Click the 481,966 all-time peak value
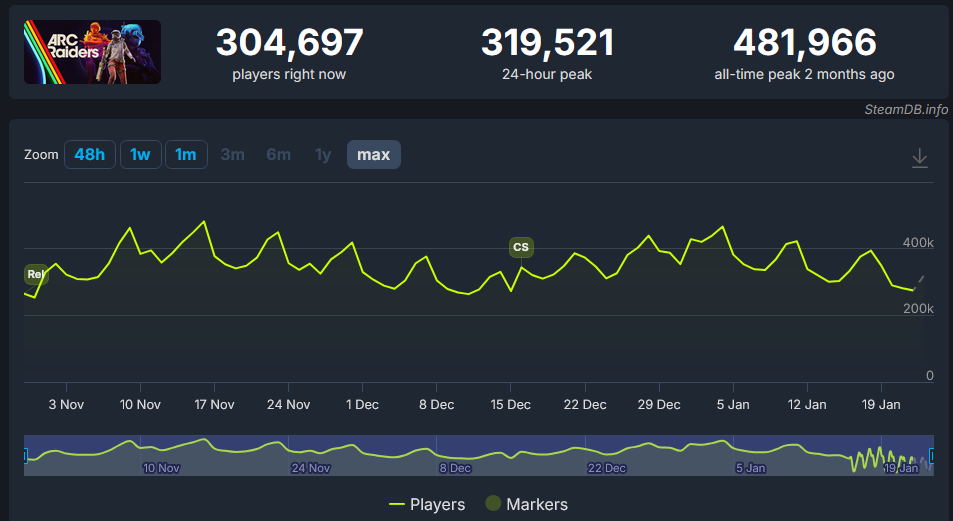Image resolution: width=953 pixels, height=521 pixels. [805, 42]
